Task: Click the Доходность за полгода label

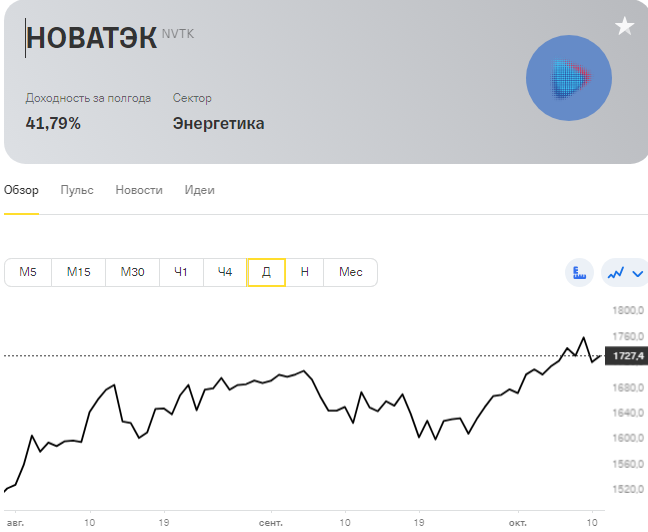Action: (x=88, y=98)
